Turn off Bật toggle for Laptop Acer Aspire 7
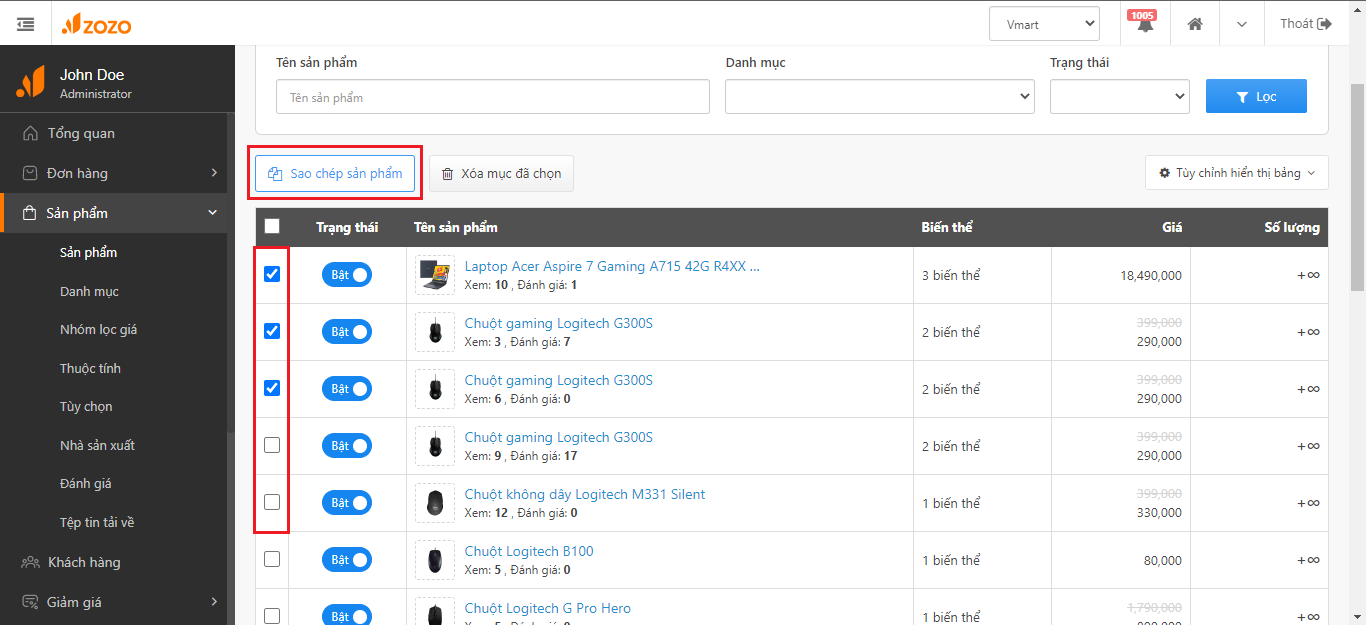 [347, 275]
